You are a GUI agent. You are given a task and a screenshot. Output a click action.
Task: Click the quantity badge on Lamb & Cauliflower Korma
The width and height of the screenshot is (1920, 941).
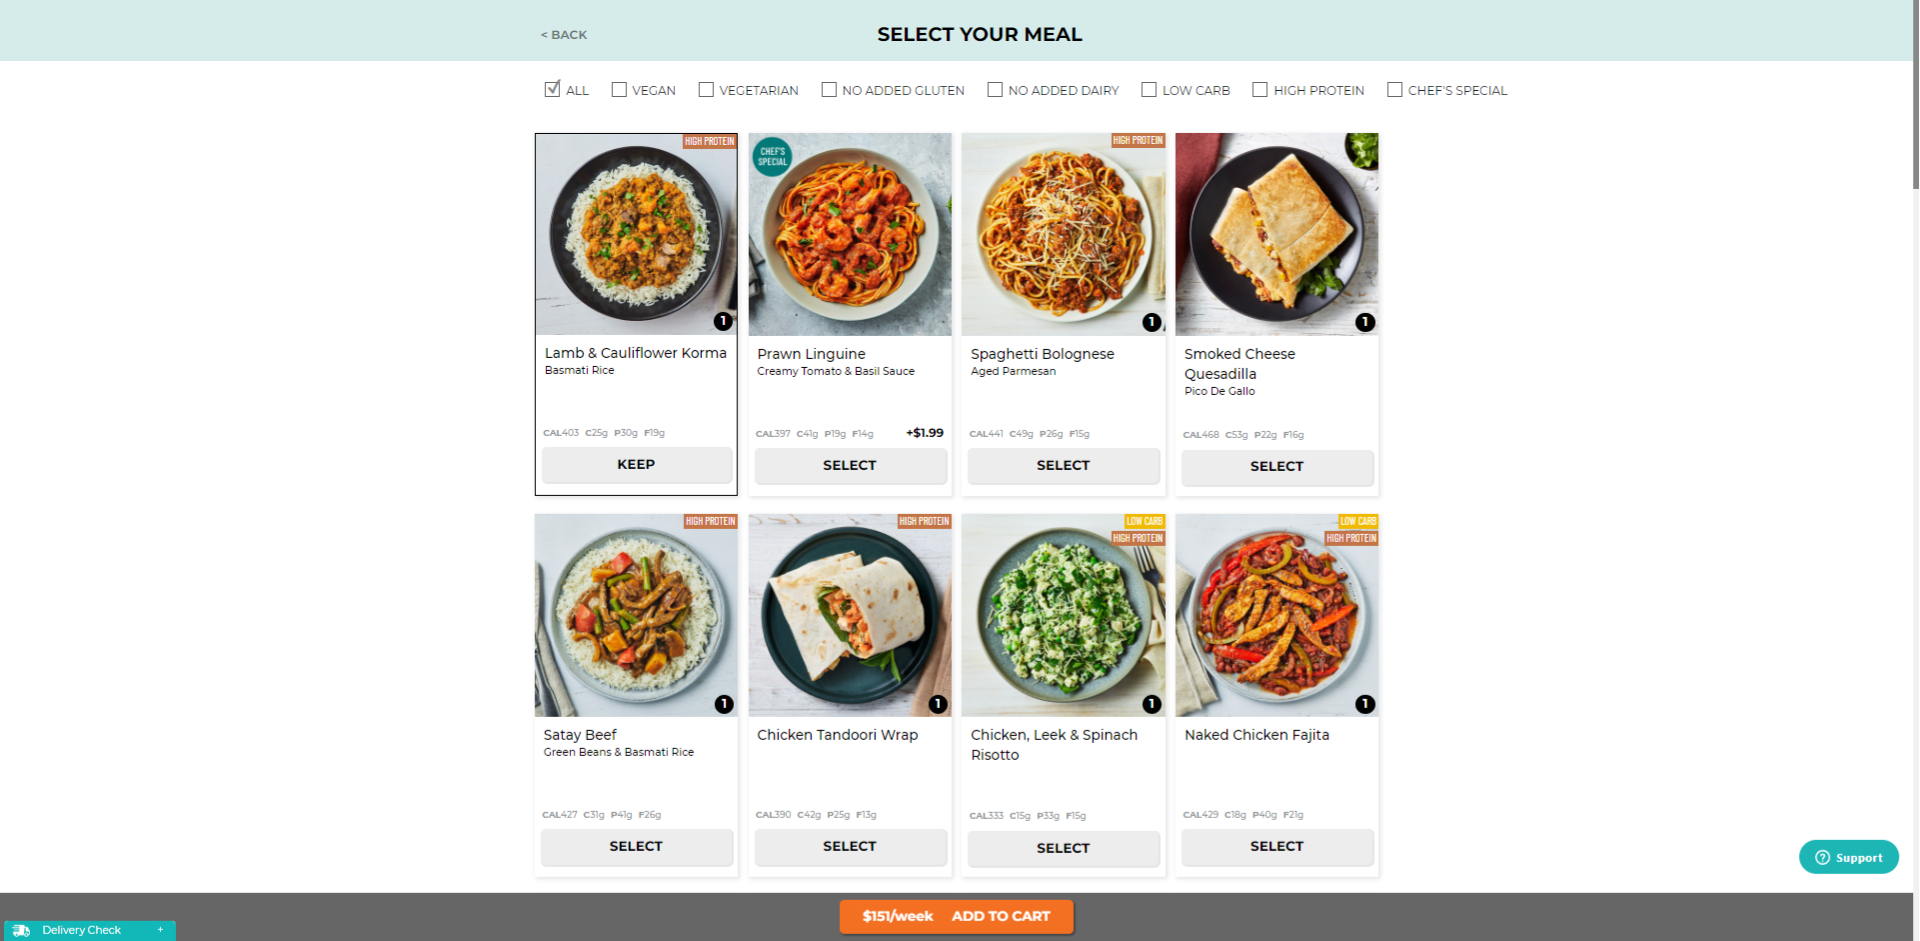(x=723, y=321)
